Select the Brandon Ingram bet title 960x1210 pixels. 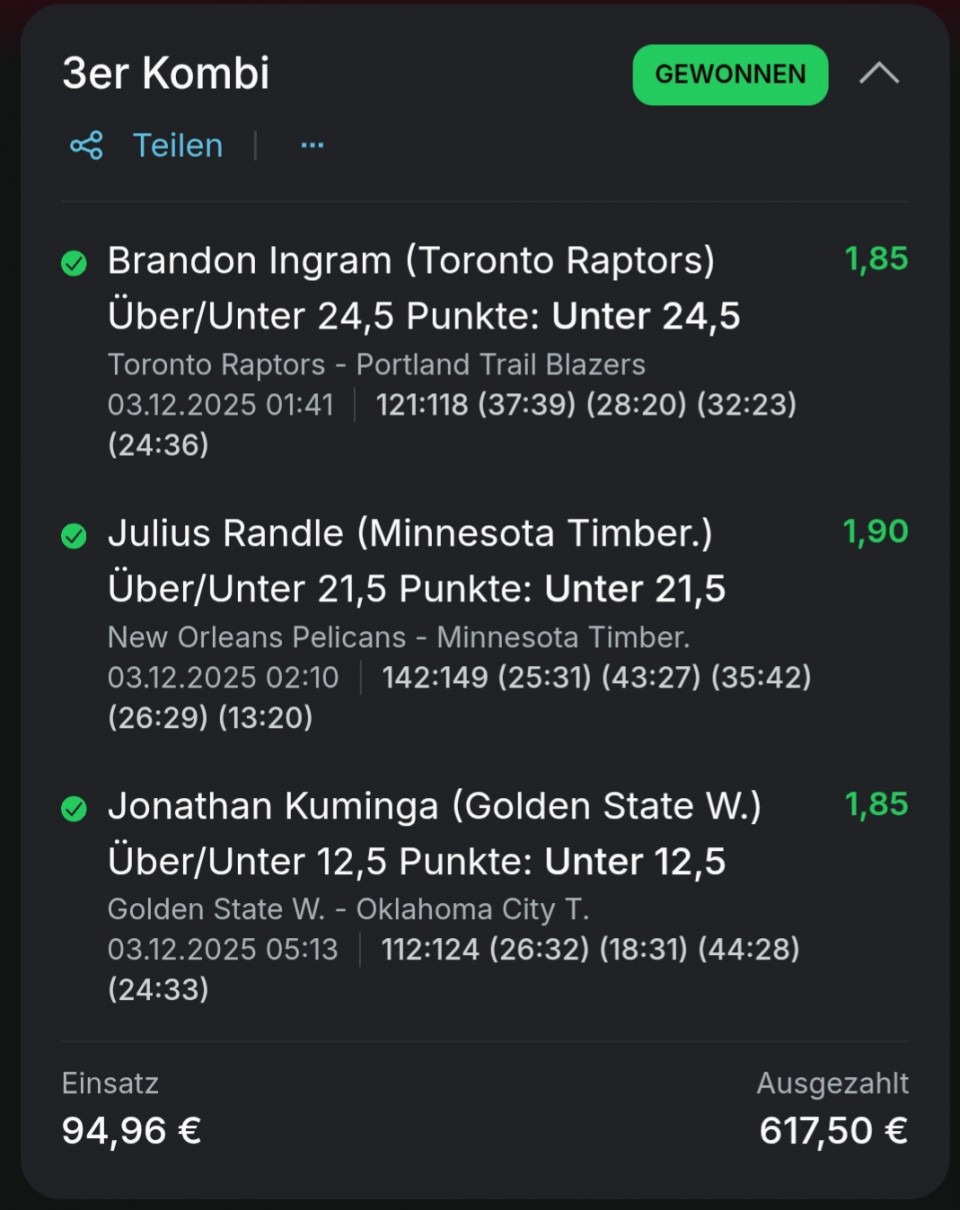(411, 262)
